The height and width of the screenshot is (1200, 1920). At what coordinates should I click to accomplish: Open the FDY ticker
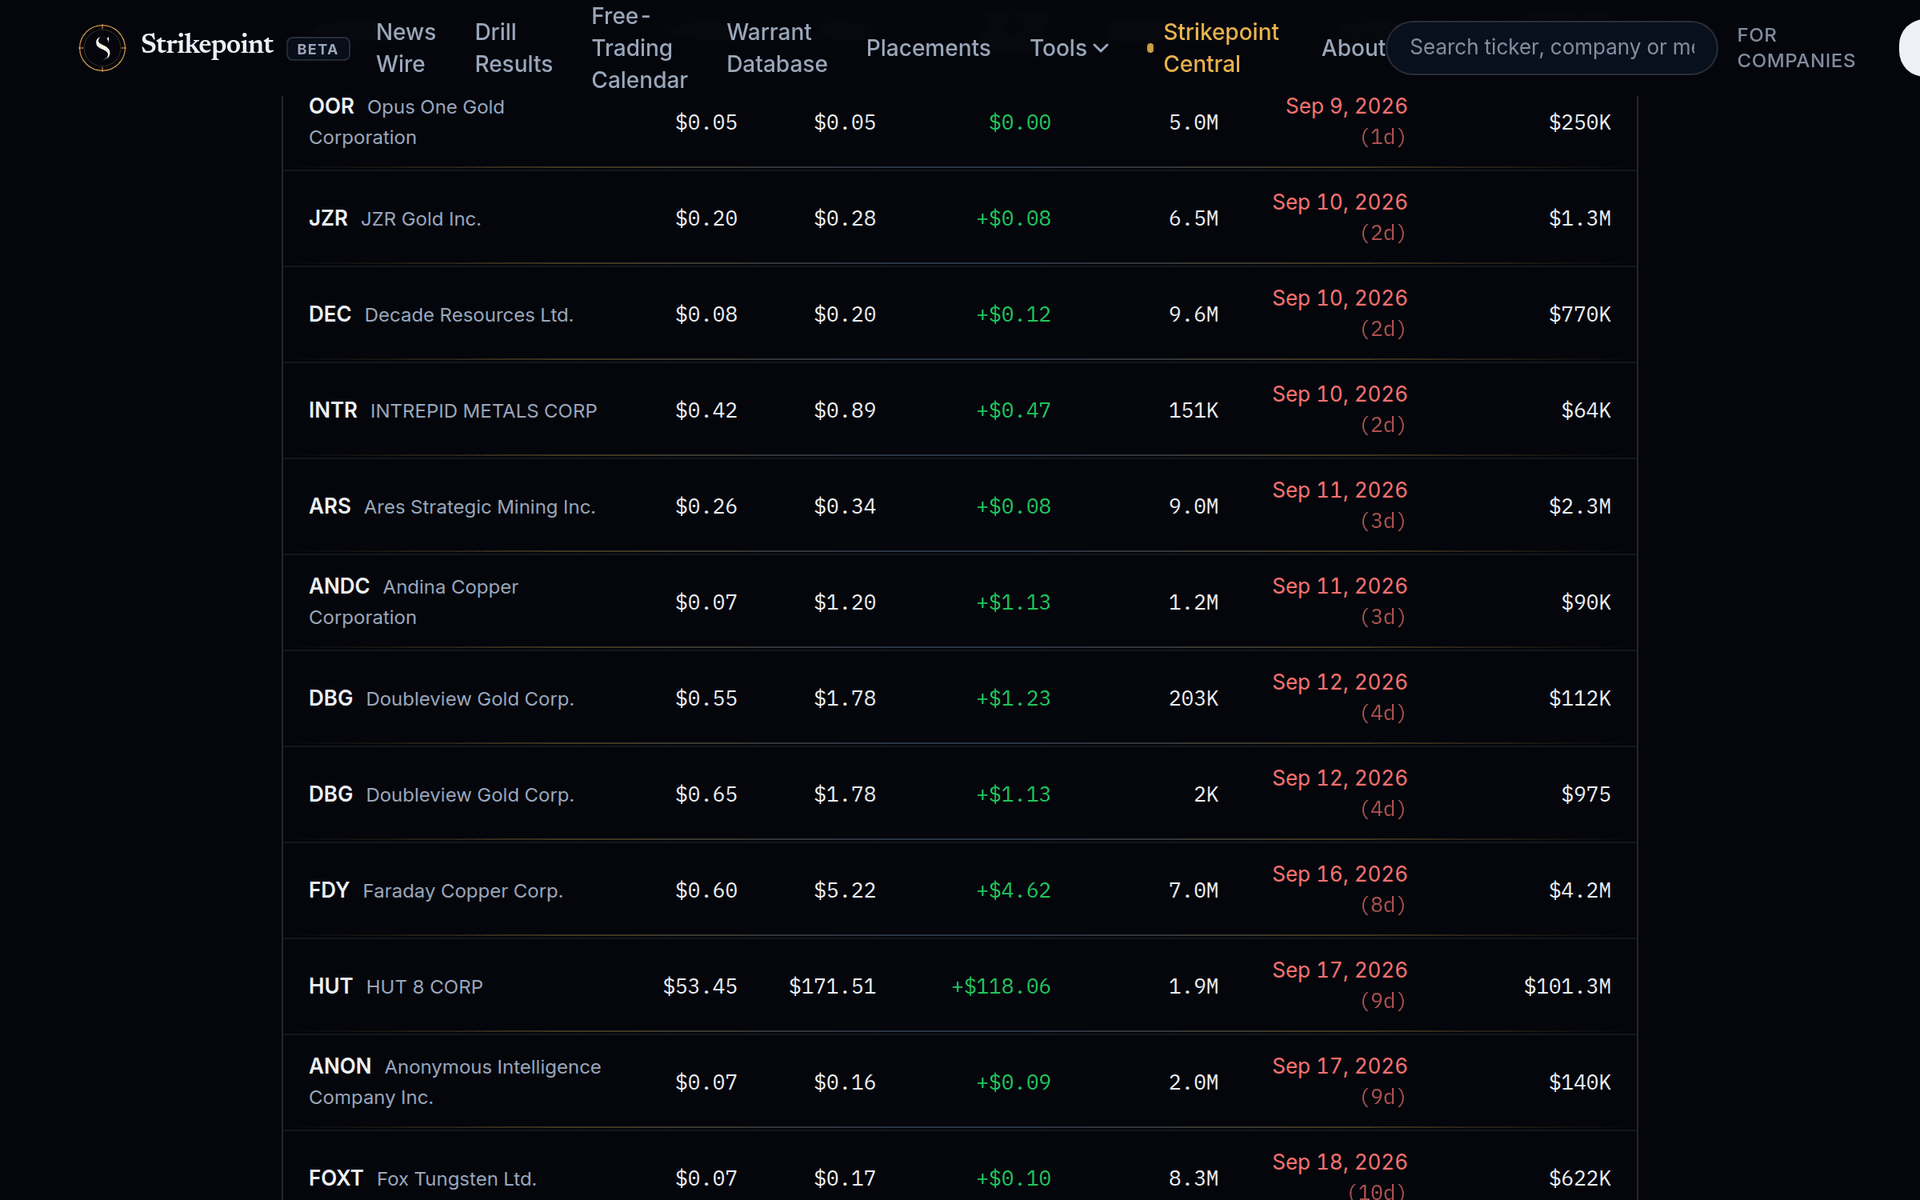coord(329,890)
